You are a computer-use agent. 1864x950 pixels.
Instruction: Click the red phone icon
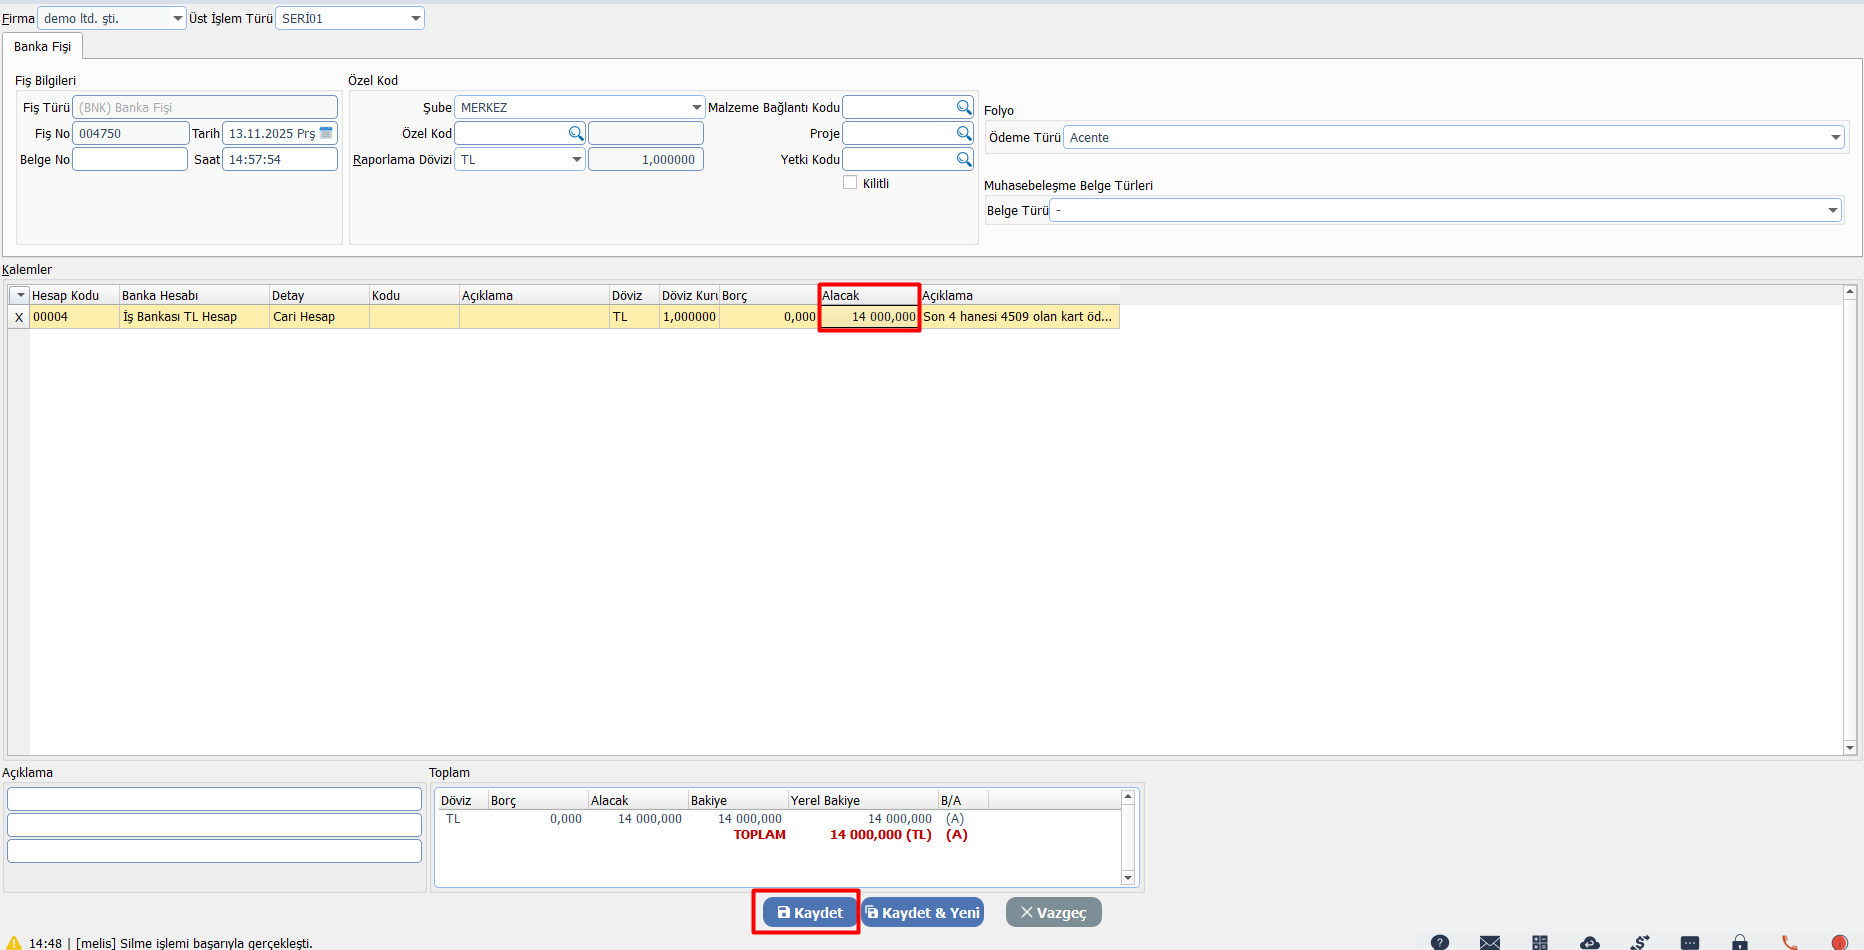click(x=1790, y=942)
